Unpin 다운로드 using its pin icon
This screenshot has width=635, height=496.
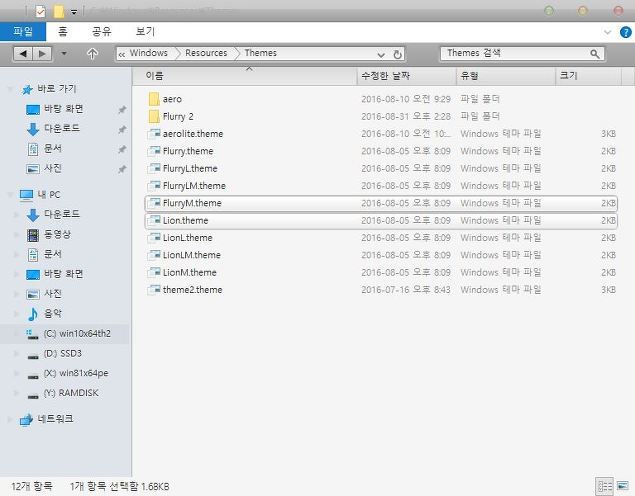click(122, 130)
